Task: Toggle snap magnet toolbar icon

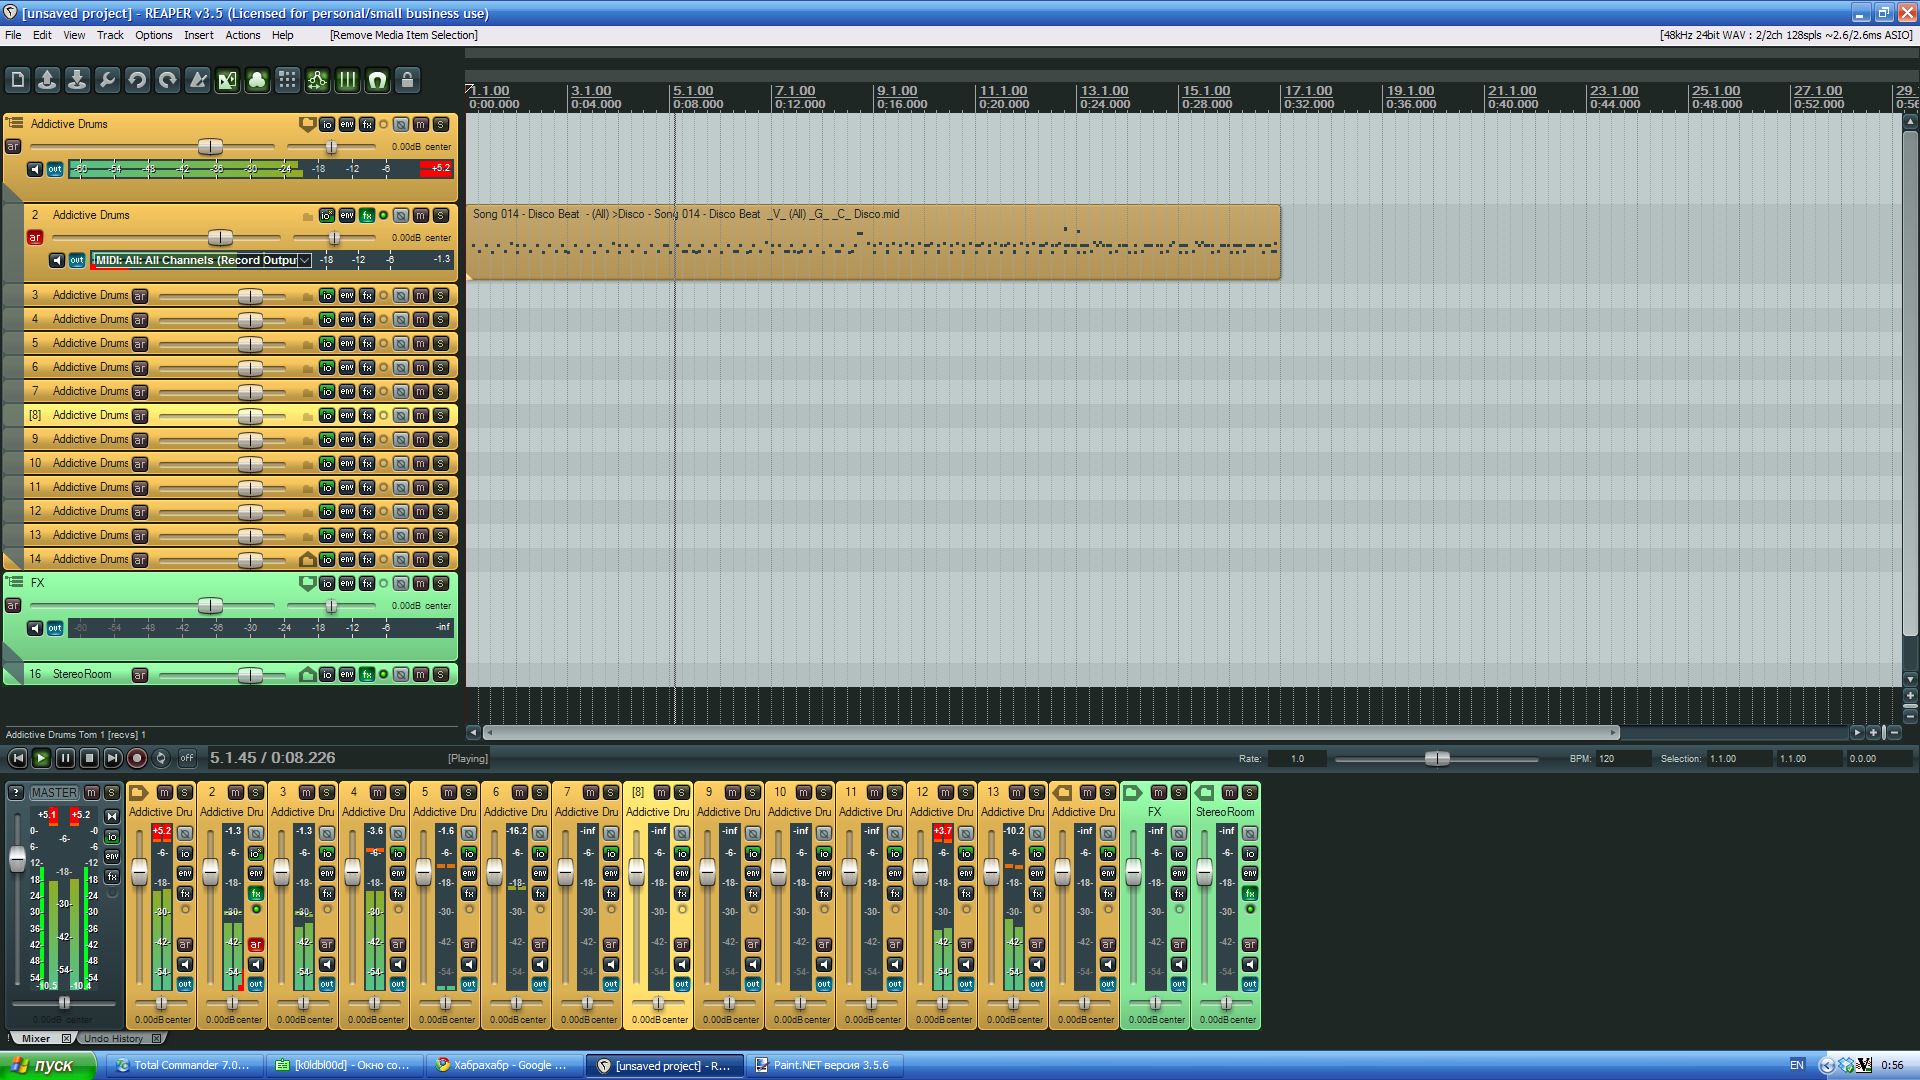Action: pyautogui.click(x=377, y=80)
